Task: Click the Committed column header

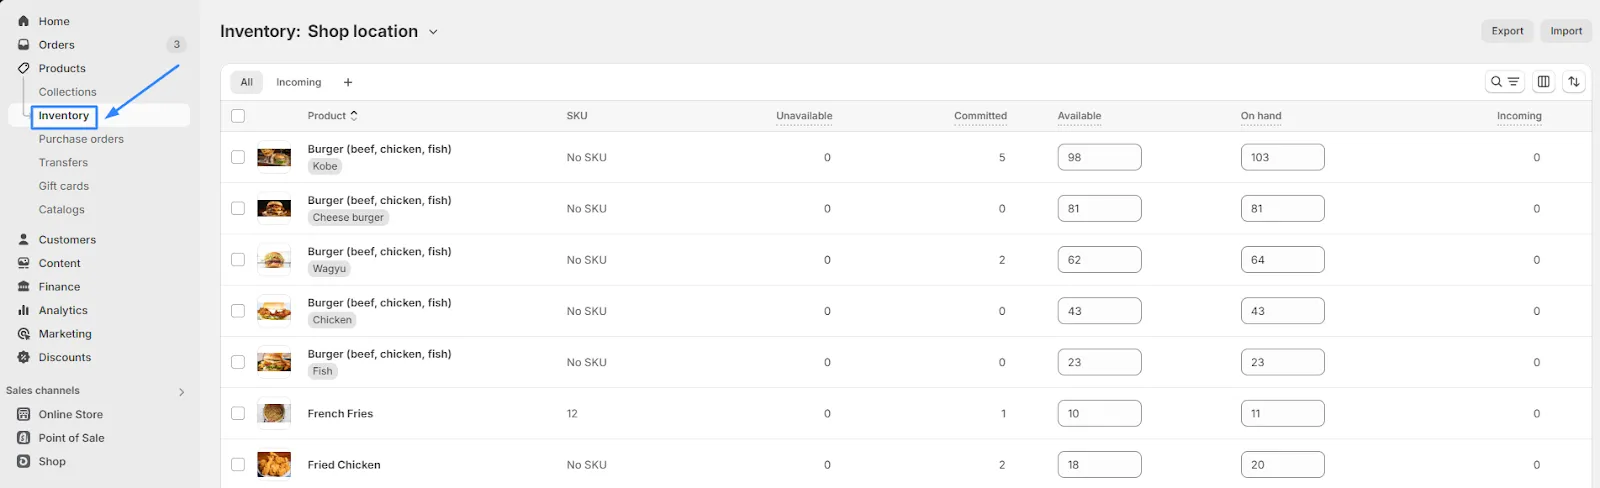Action: (980, 116)
